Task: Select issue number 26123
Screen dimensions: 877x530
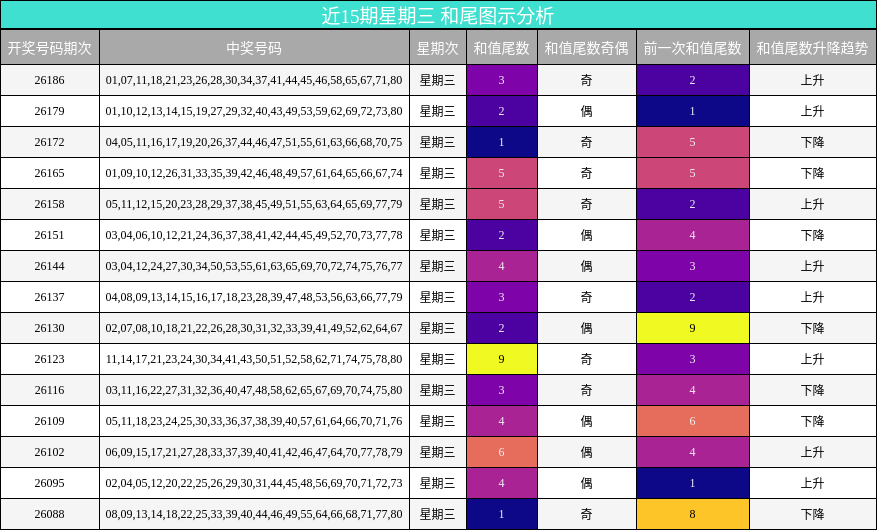Action: 50,359
